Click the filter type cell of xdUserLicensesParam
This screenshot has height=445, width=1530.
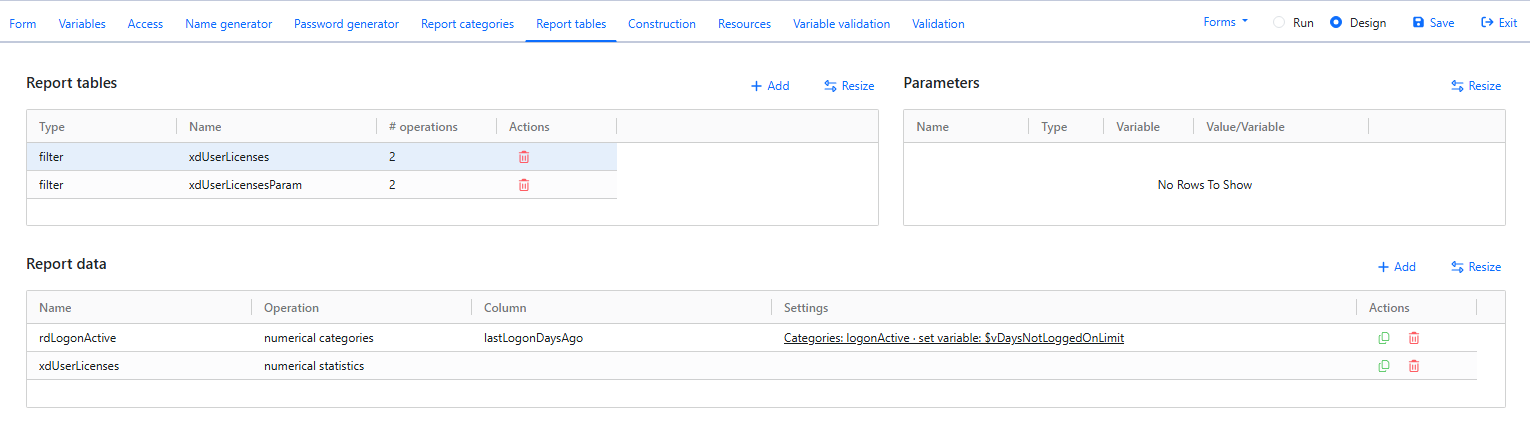(x=102, y=185)
